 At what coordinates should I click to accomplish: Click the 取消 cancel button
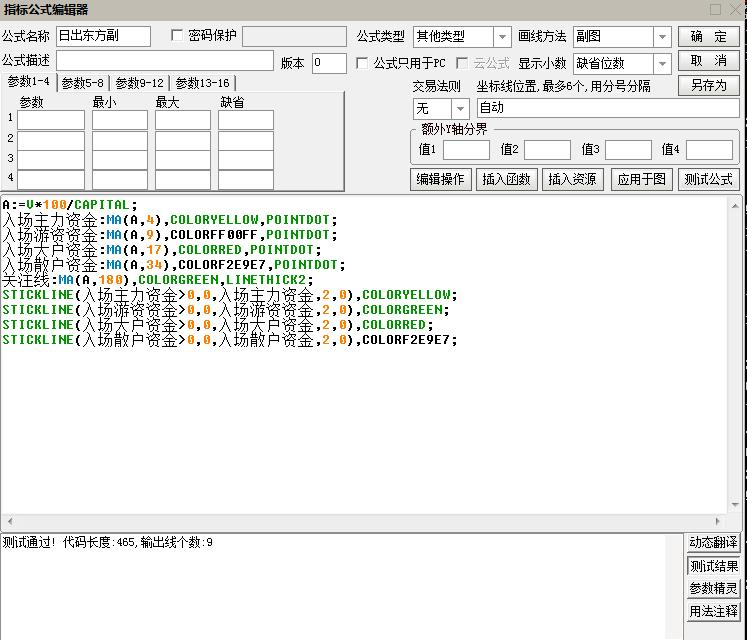coord(708,62)
